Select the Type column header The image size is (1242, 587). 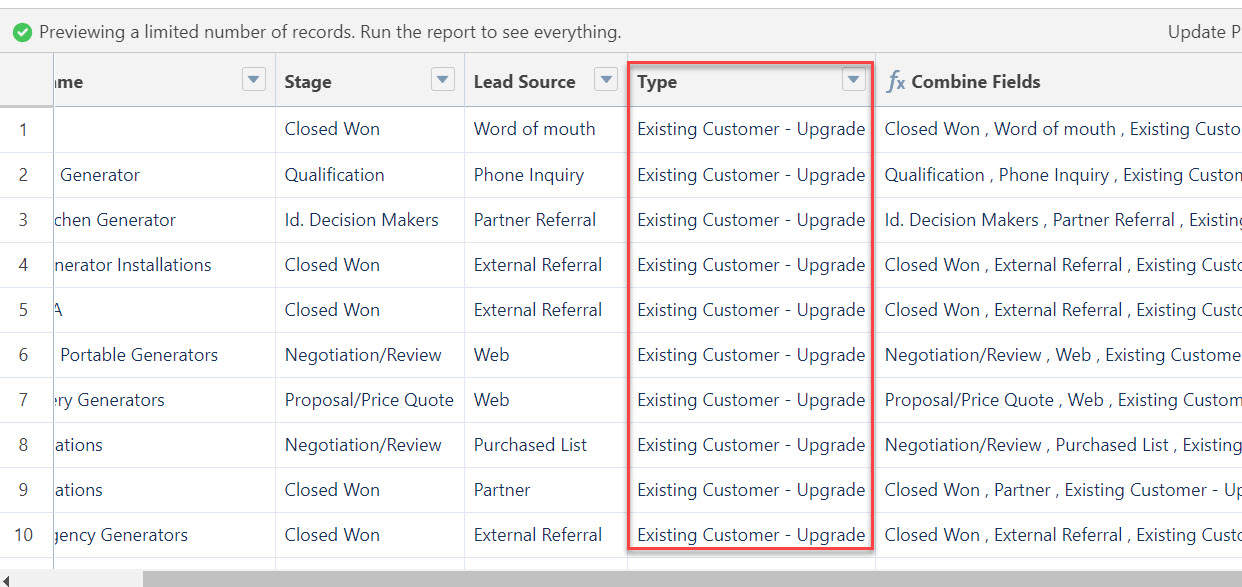[657, 81]
